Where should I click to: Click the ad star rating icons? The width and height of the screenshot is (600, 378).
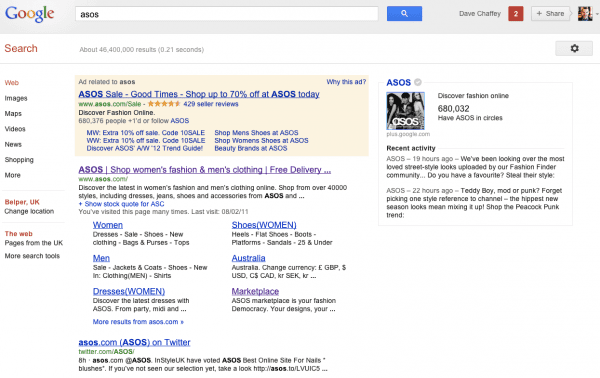click(x=164, y=104)
